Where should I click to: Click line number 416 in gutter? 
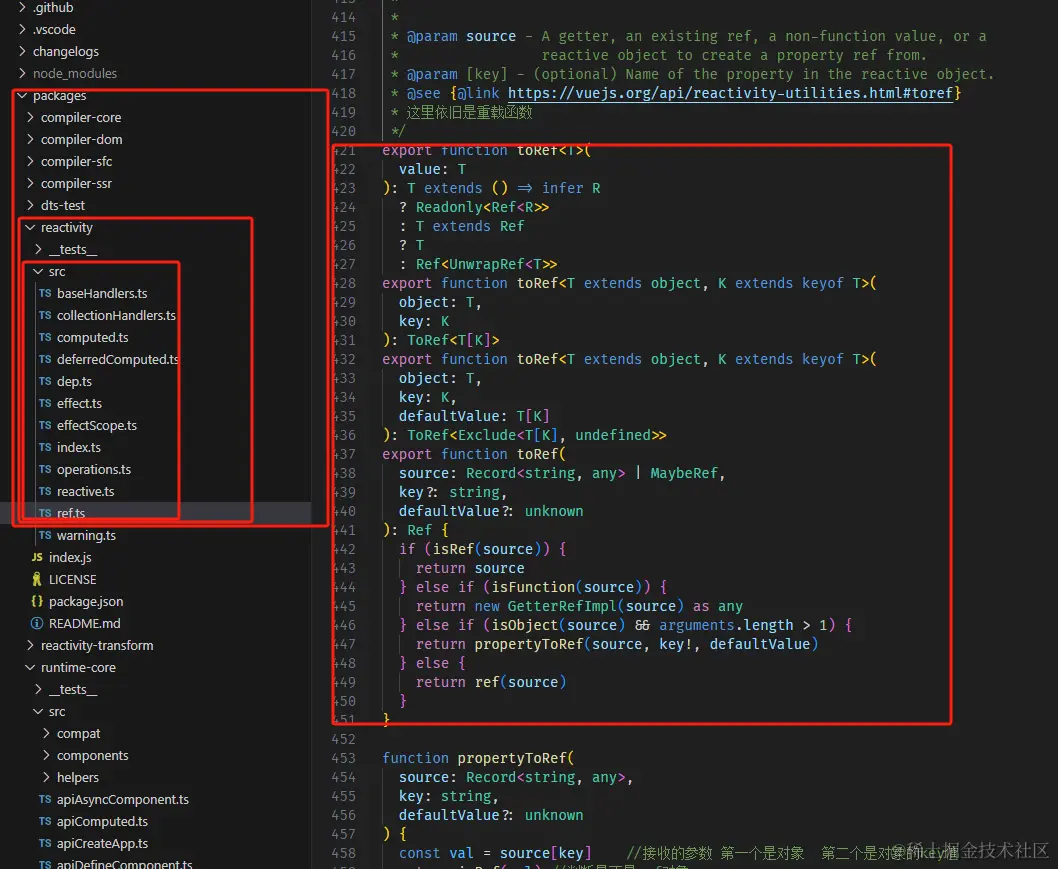[x=343, y=55]
